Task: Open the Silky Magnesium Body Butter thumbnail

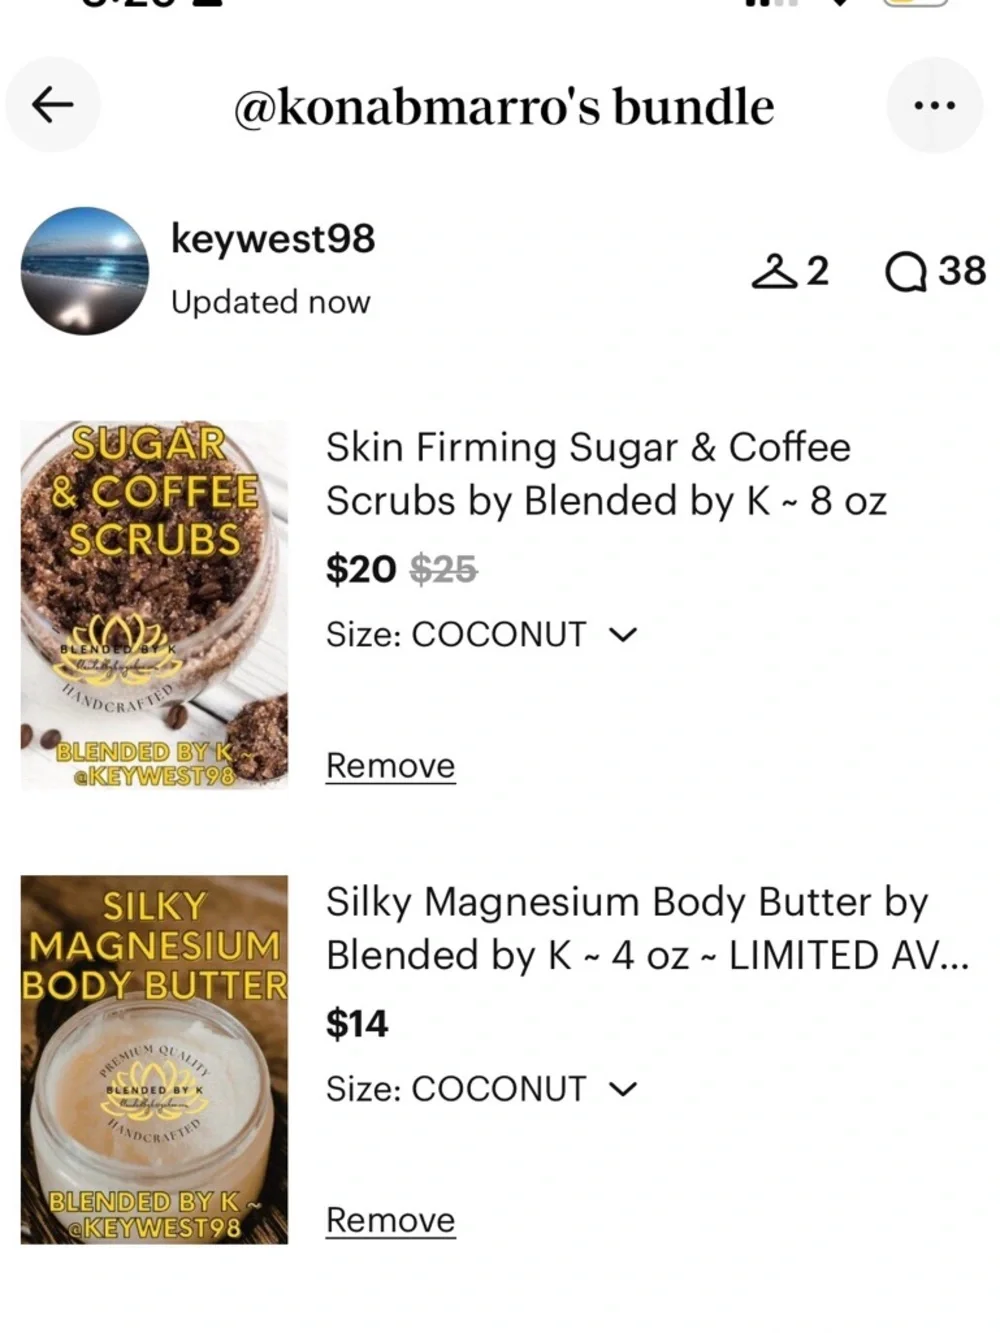Action: [x=154, y=1060]
